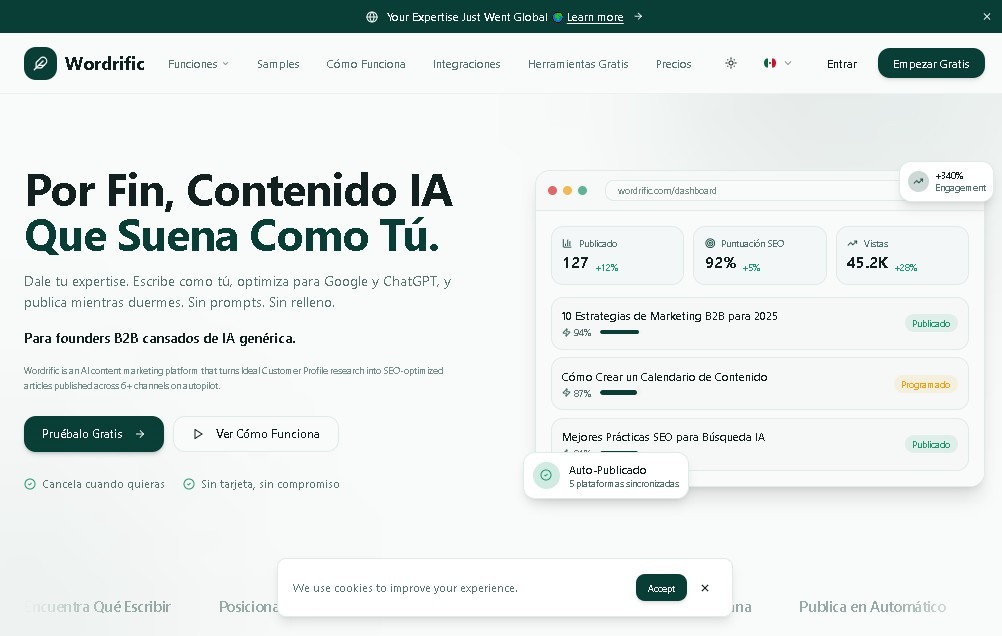
Task: Click the red dot in the dashboard mockup
Action: point(552,190)
